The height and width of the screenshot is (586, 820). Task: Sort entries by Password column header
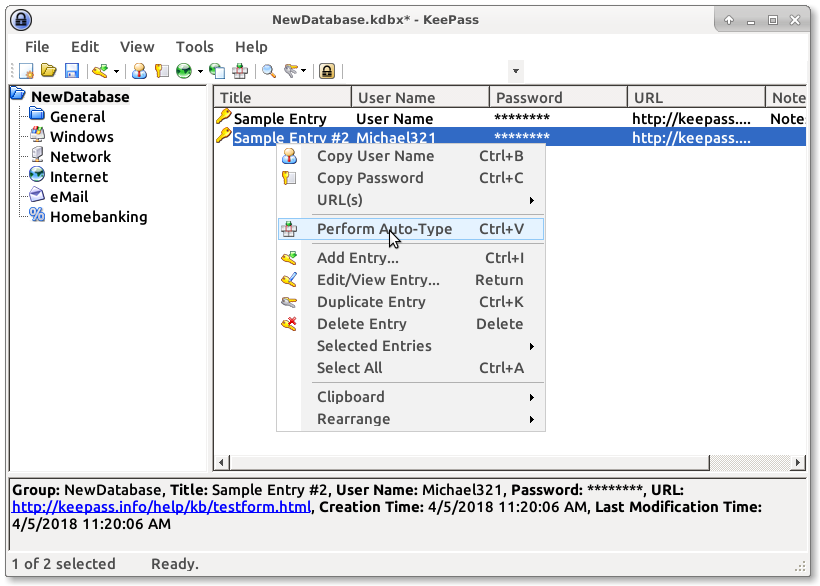pyautogui.click(x=559, y=97)
